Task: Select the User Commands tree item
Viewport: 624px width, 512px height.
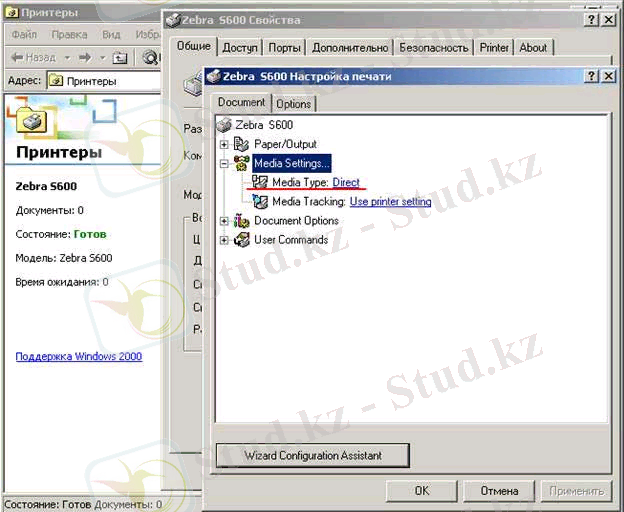Action: coord(291,239)
